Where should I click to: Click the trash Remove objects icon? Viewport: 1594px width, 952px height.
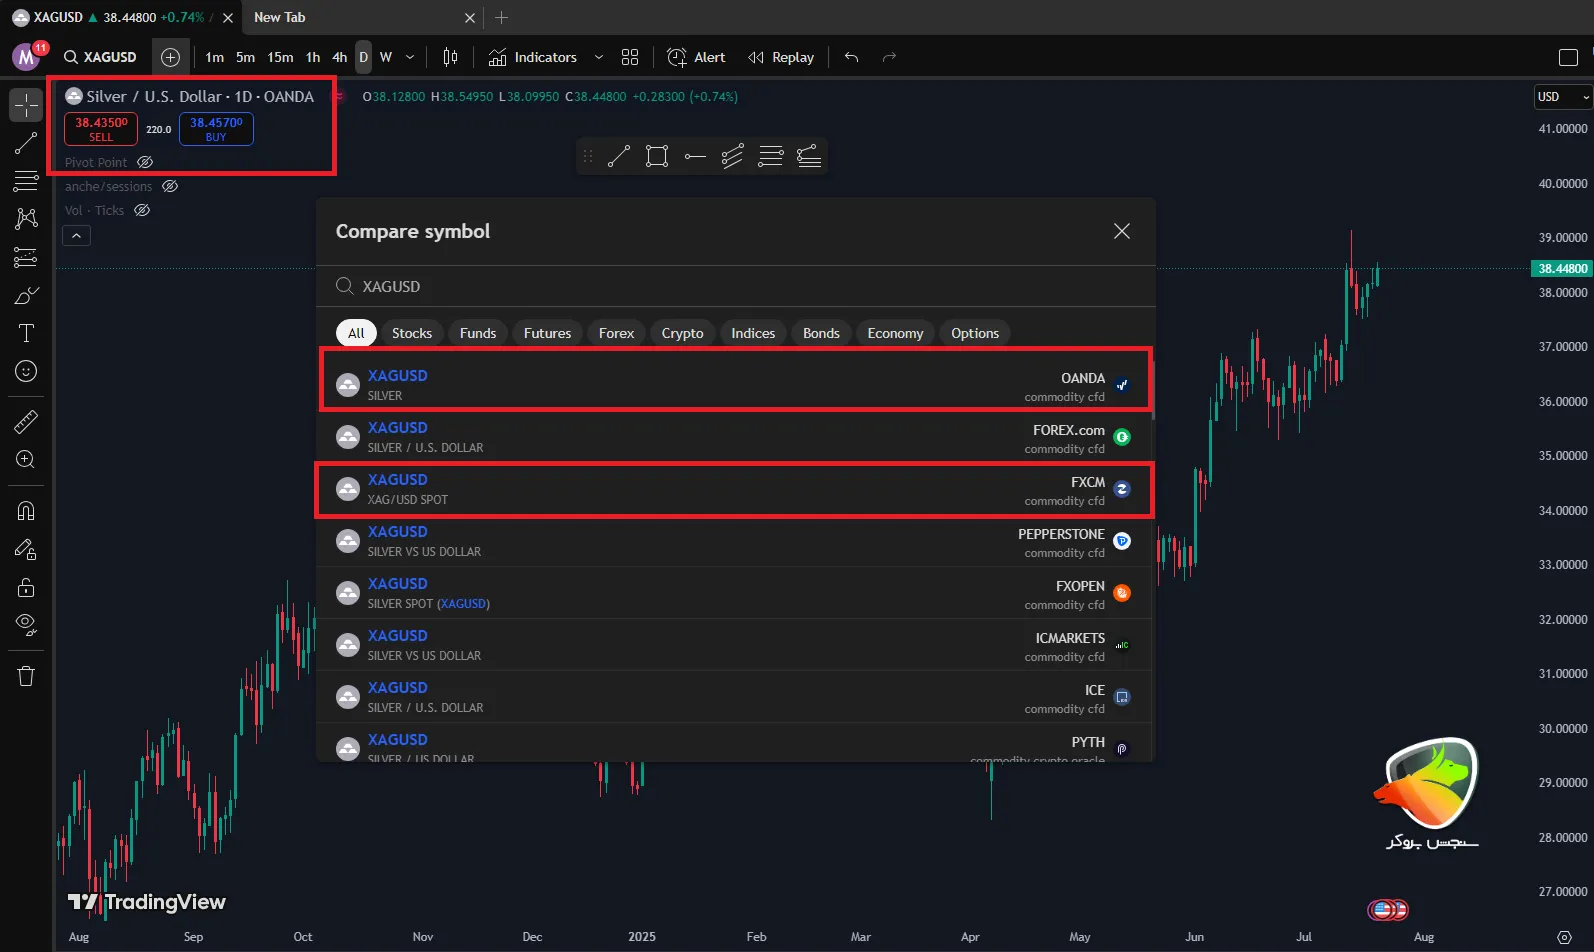(x=26, y=677)
